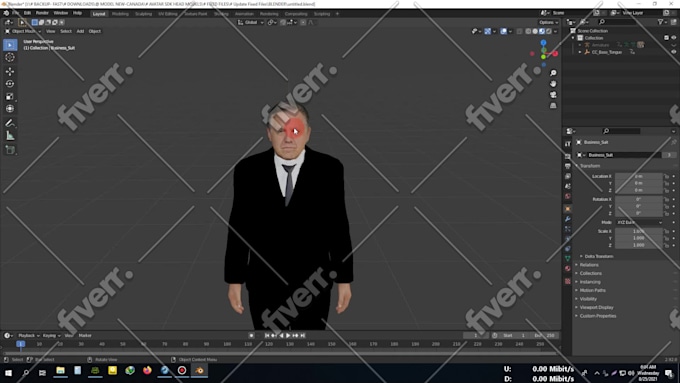Viewport: 680px width, 383px height.
Task: Switch to wireframe shading mode
Action: click(528, 31)
